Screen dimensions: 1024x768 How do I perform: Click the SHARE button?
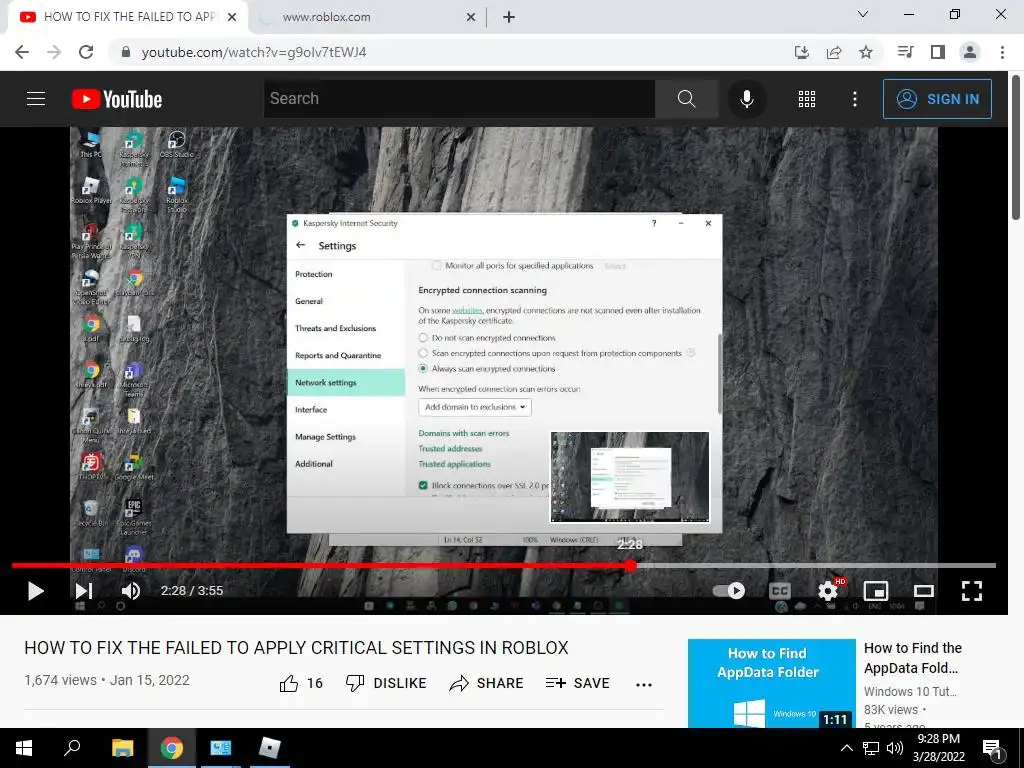pos(487,683)
